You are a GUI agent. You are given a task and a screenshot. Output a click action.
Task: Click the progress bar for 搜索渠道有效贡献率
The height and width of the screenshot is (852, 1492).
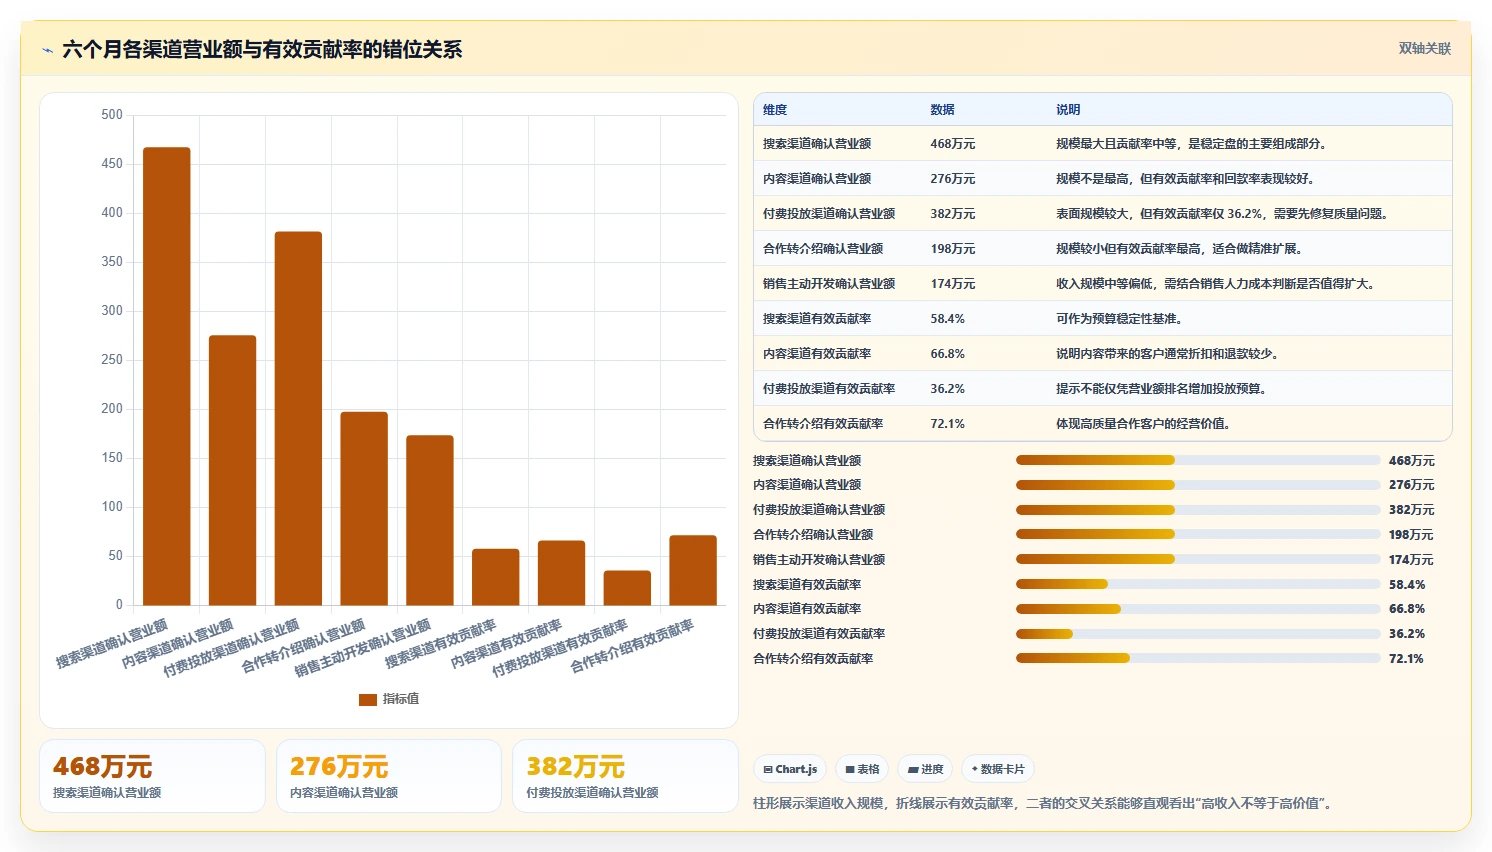click(x=1198, y=584)
